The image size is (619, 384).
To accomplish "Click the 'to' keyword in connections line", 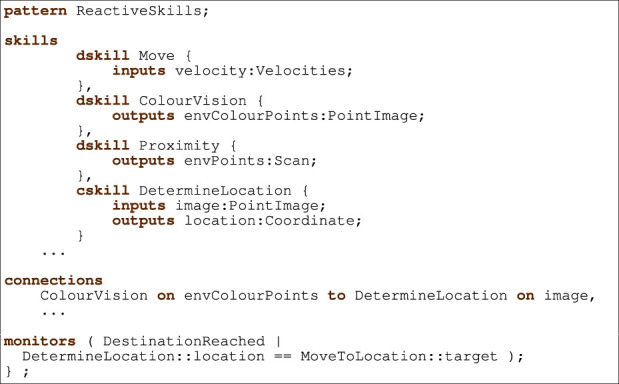I will click(336, 296).
